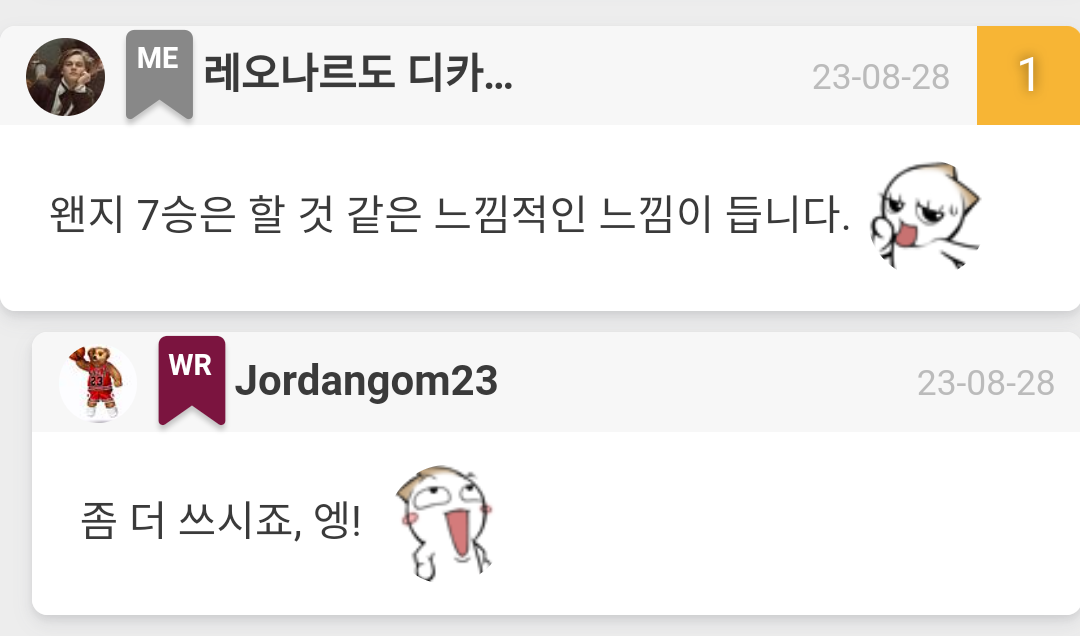Click the gray ME bookmark badge
This screenshot has width=1080, height=636.
click(x=159, y=74)
